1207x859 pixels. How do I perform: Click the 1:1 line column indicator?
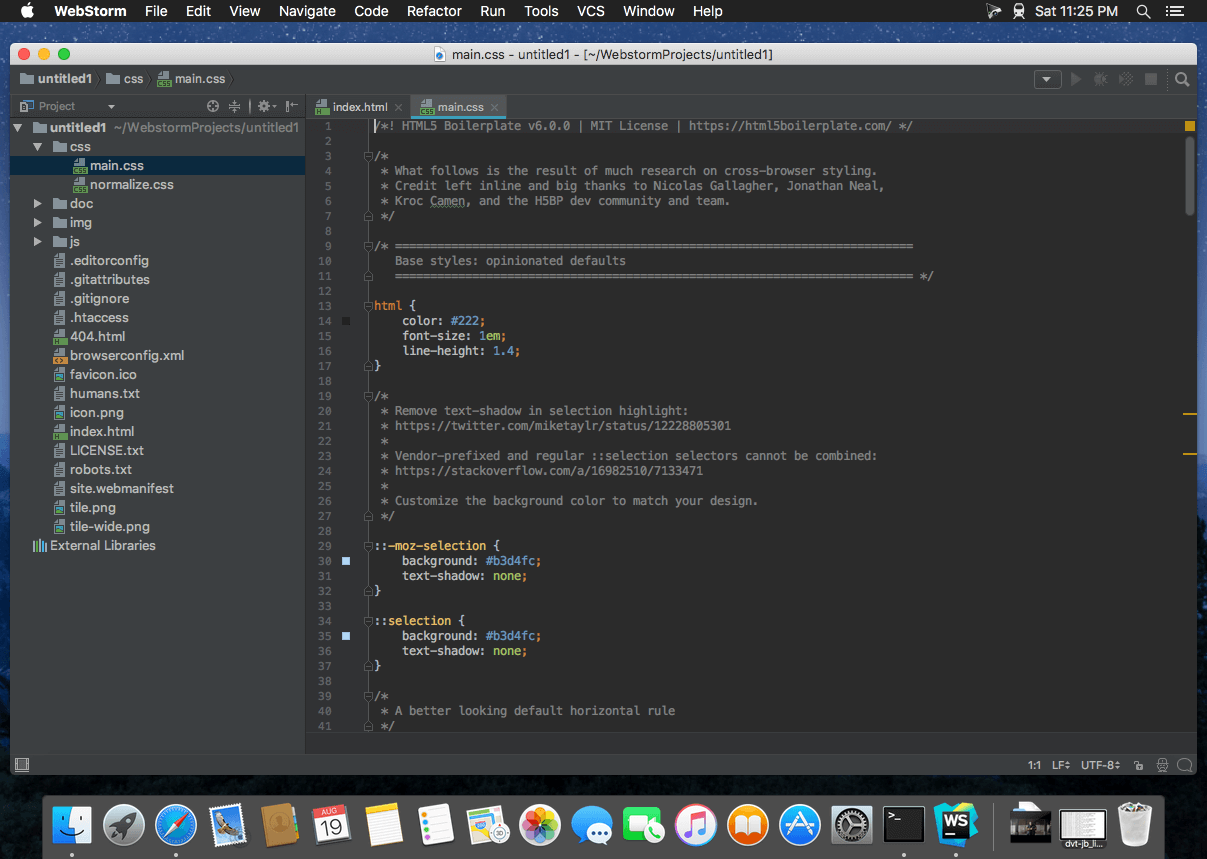(1034, 766)
